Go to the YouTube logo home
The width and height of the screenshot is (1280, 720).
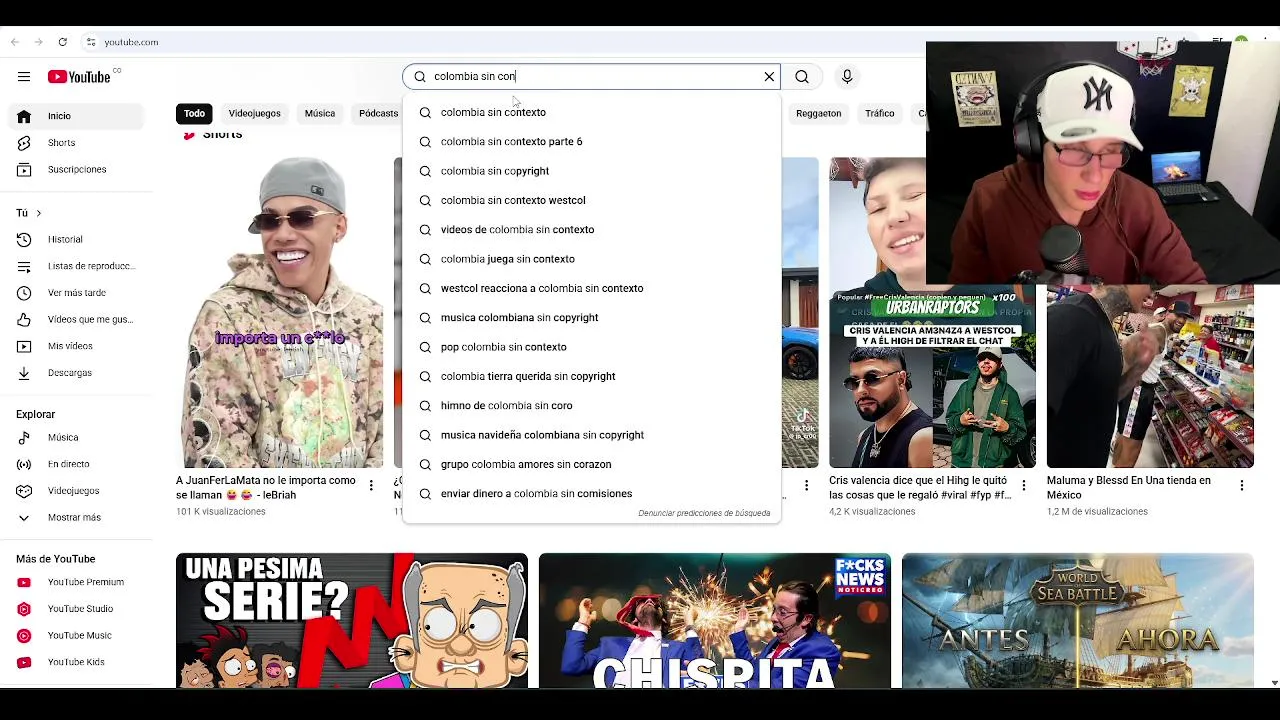(x=79, y=77)
